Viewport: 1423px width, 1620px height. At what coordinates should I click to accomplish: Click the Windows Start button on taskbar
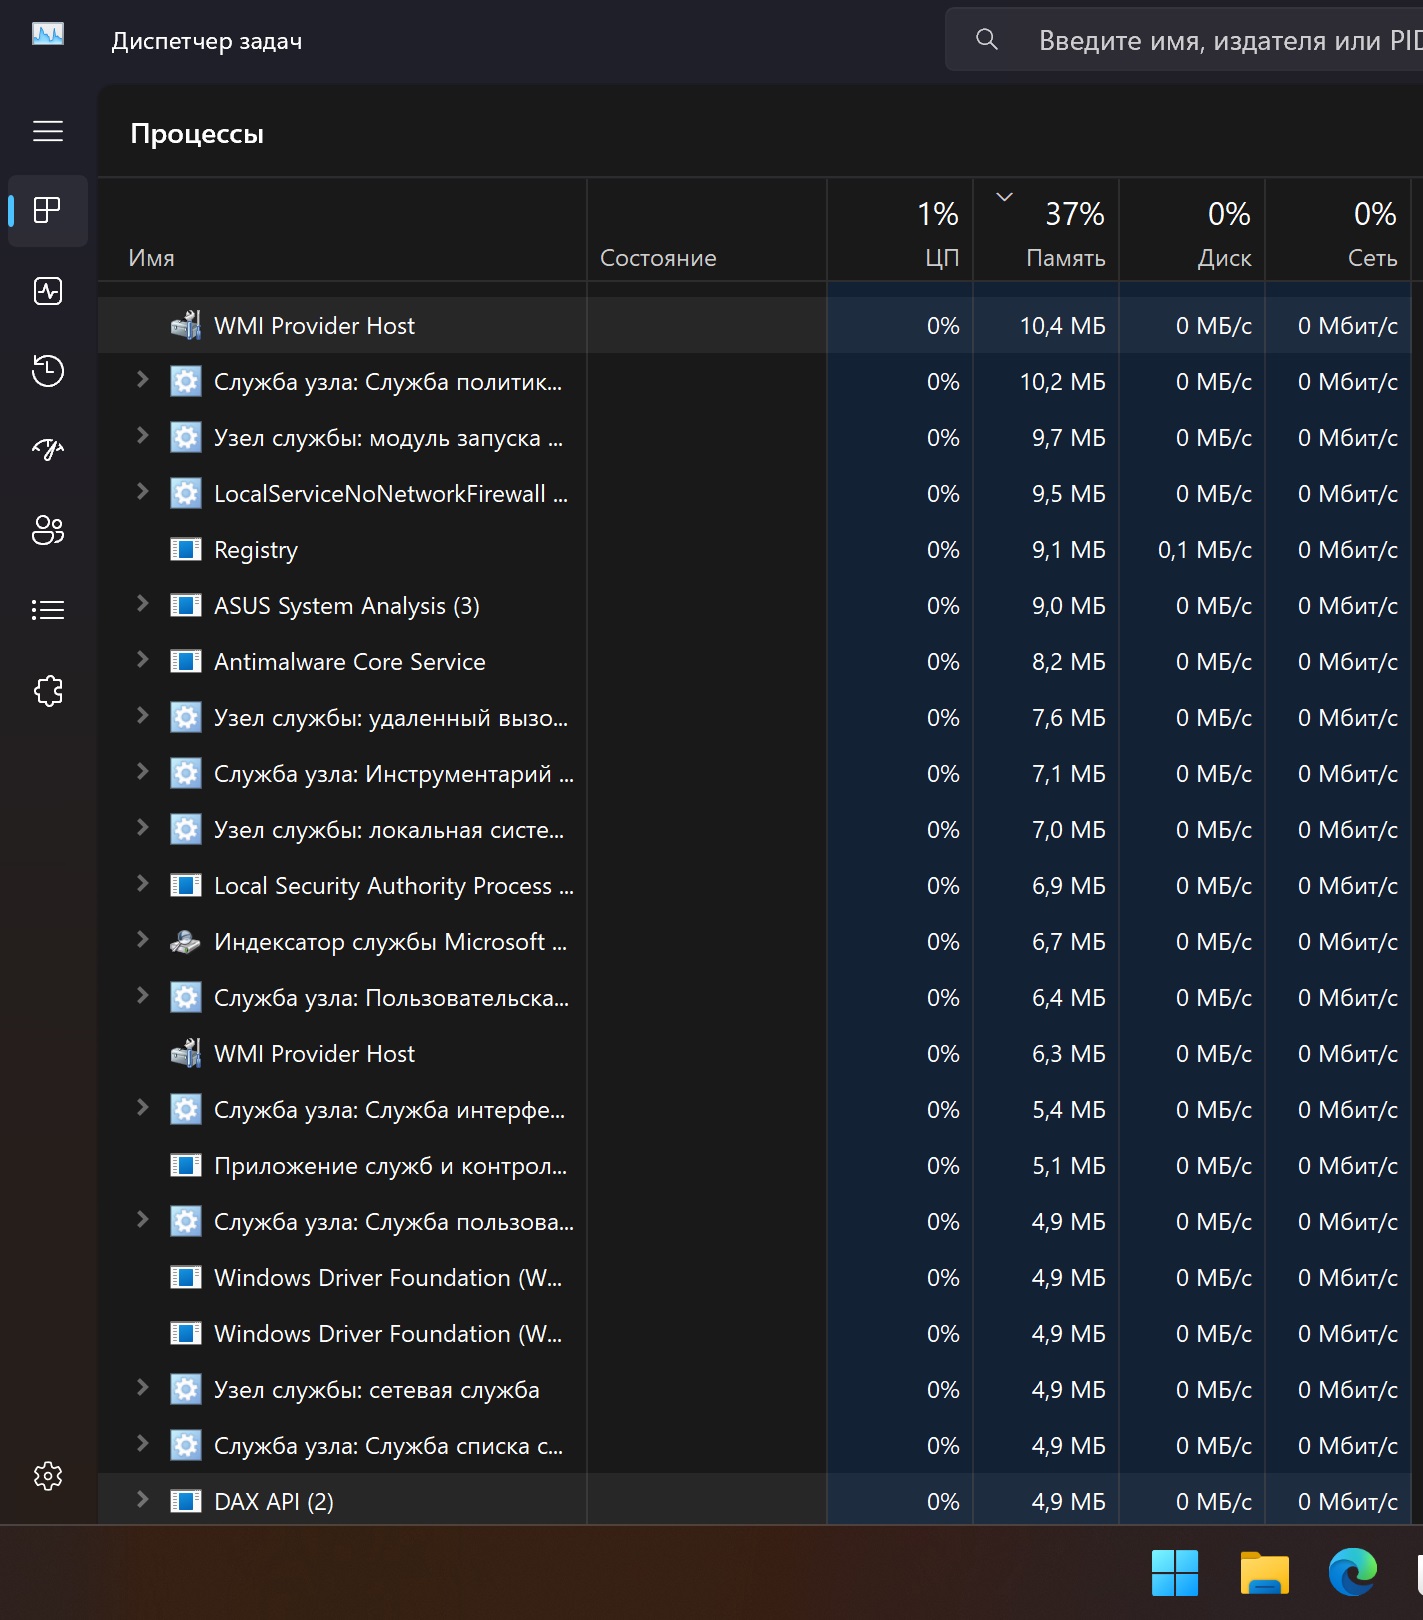[x=1175, y=1573]
